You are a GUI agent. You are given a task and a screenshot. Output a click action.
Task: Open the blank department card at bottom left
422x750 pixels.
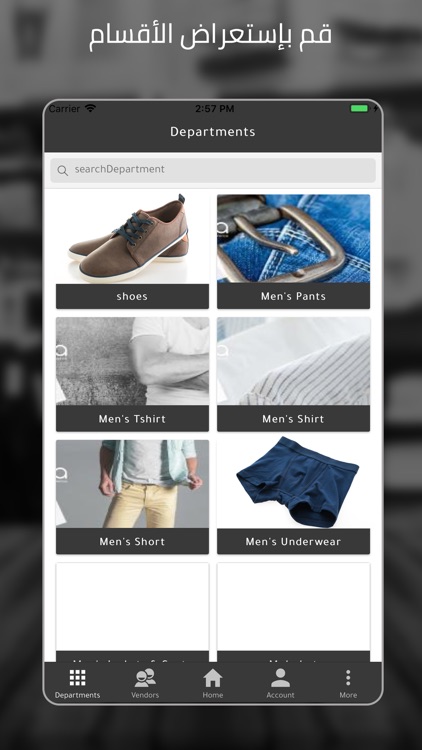click(x=132, y=612)
